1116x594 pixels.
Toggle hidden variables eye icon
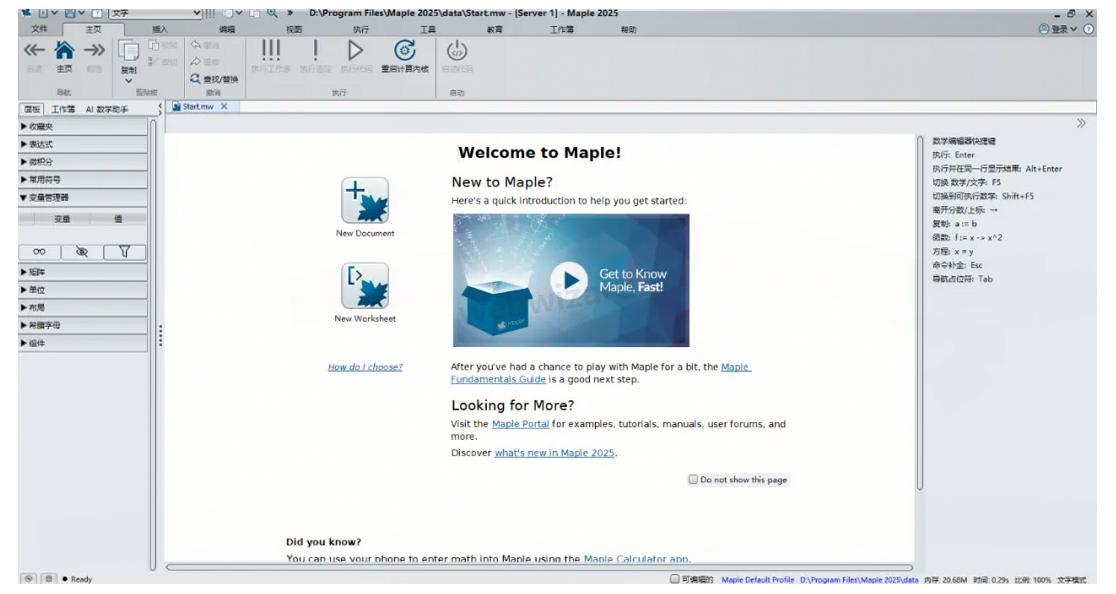(83, 251)
